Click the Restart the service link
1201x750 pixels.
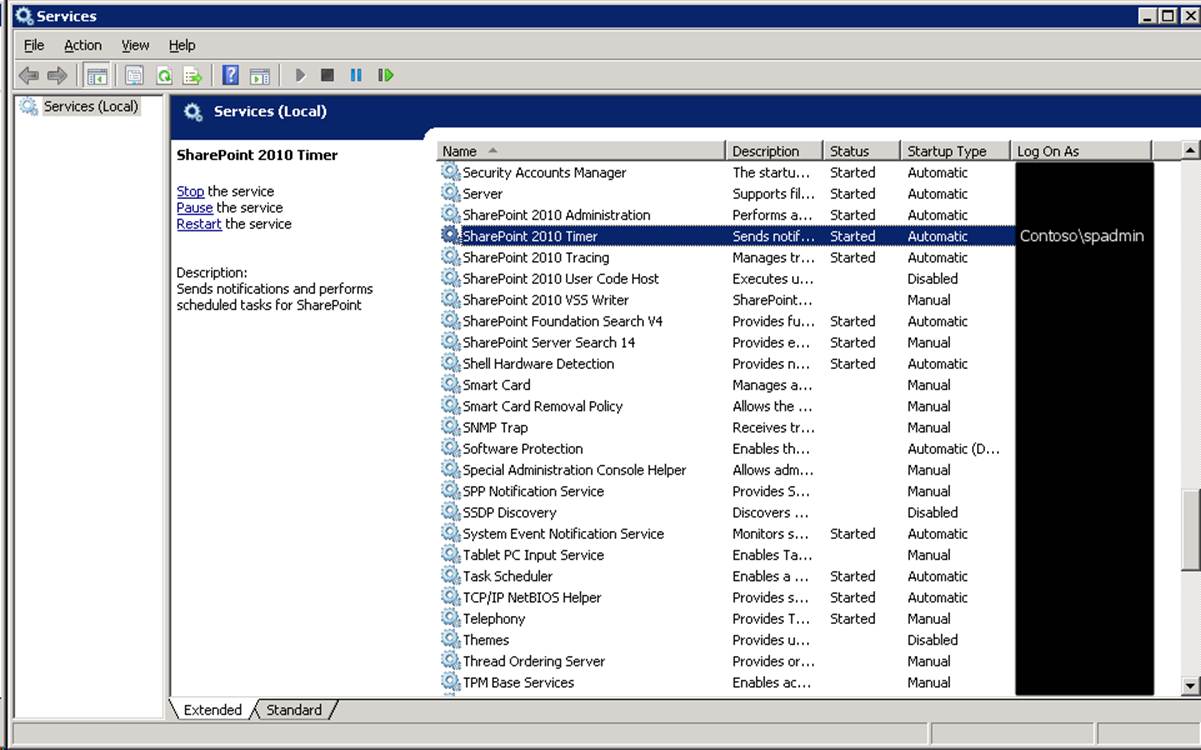tap(199, 224)
